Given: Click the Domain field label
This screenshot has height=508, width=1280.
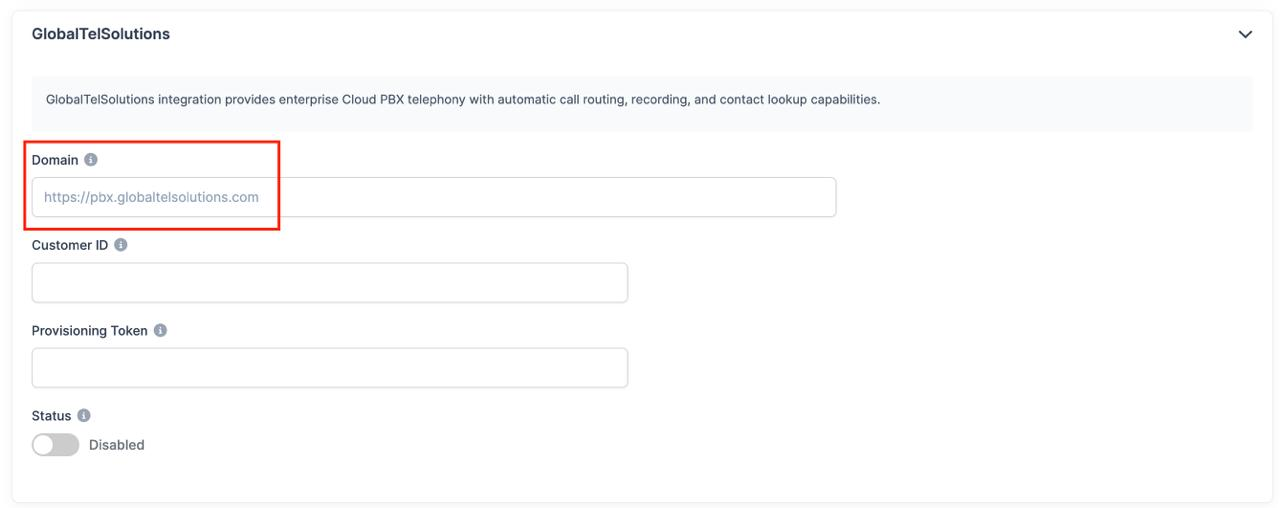Looking at the screenshot, I should click(x=55, y=160).
